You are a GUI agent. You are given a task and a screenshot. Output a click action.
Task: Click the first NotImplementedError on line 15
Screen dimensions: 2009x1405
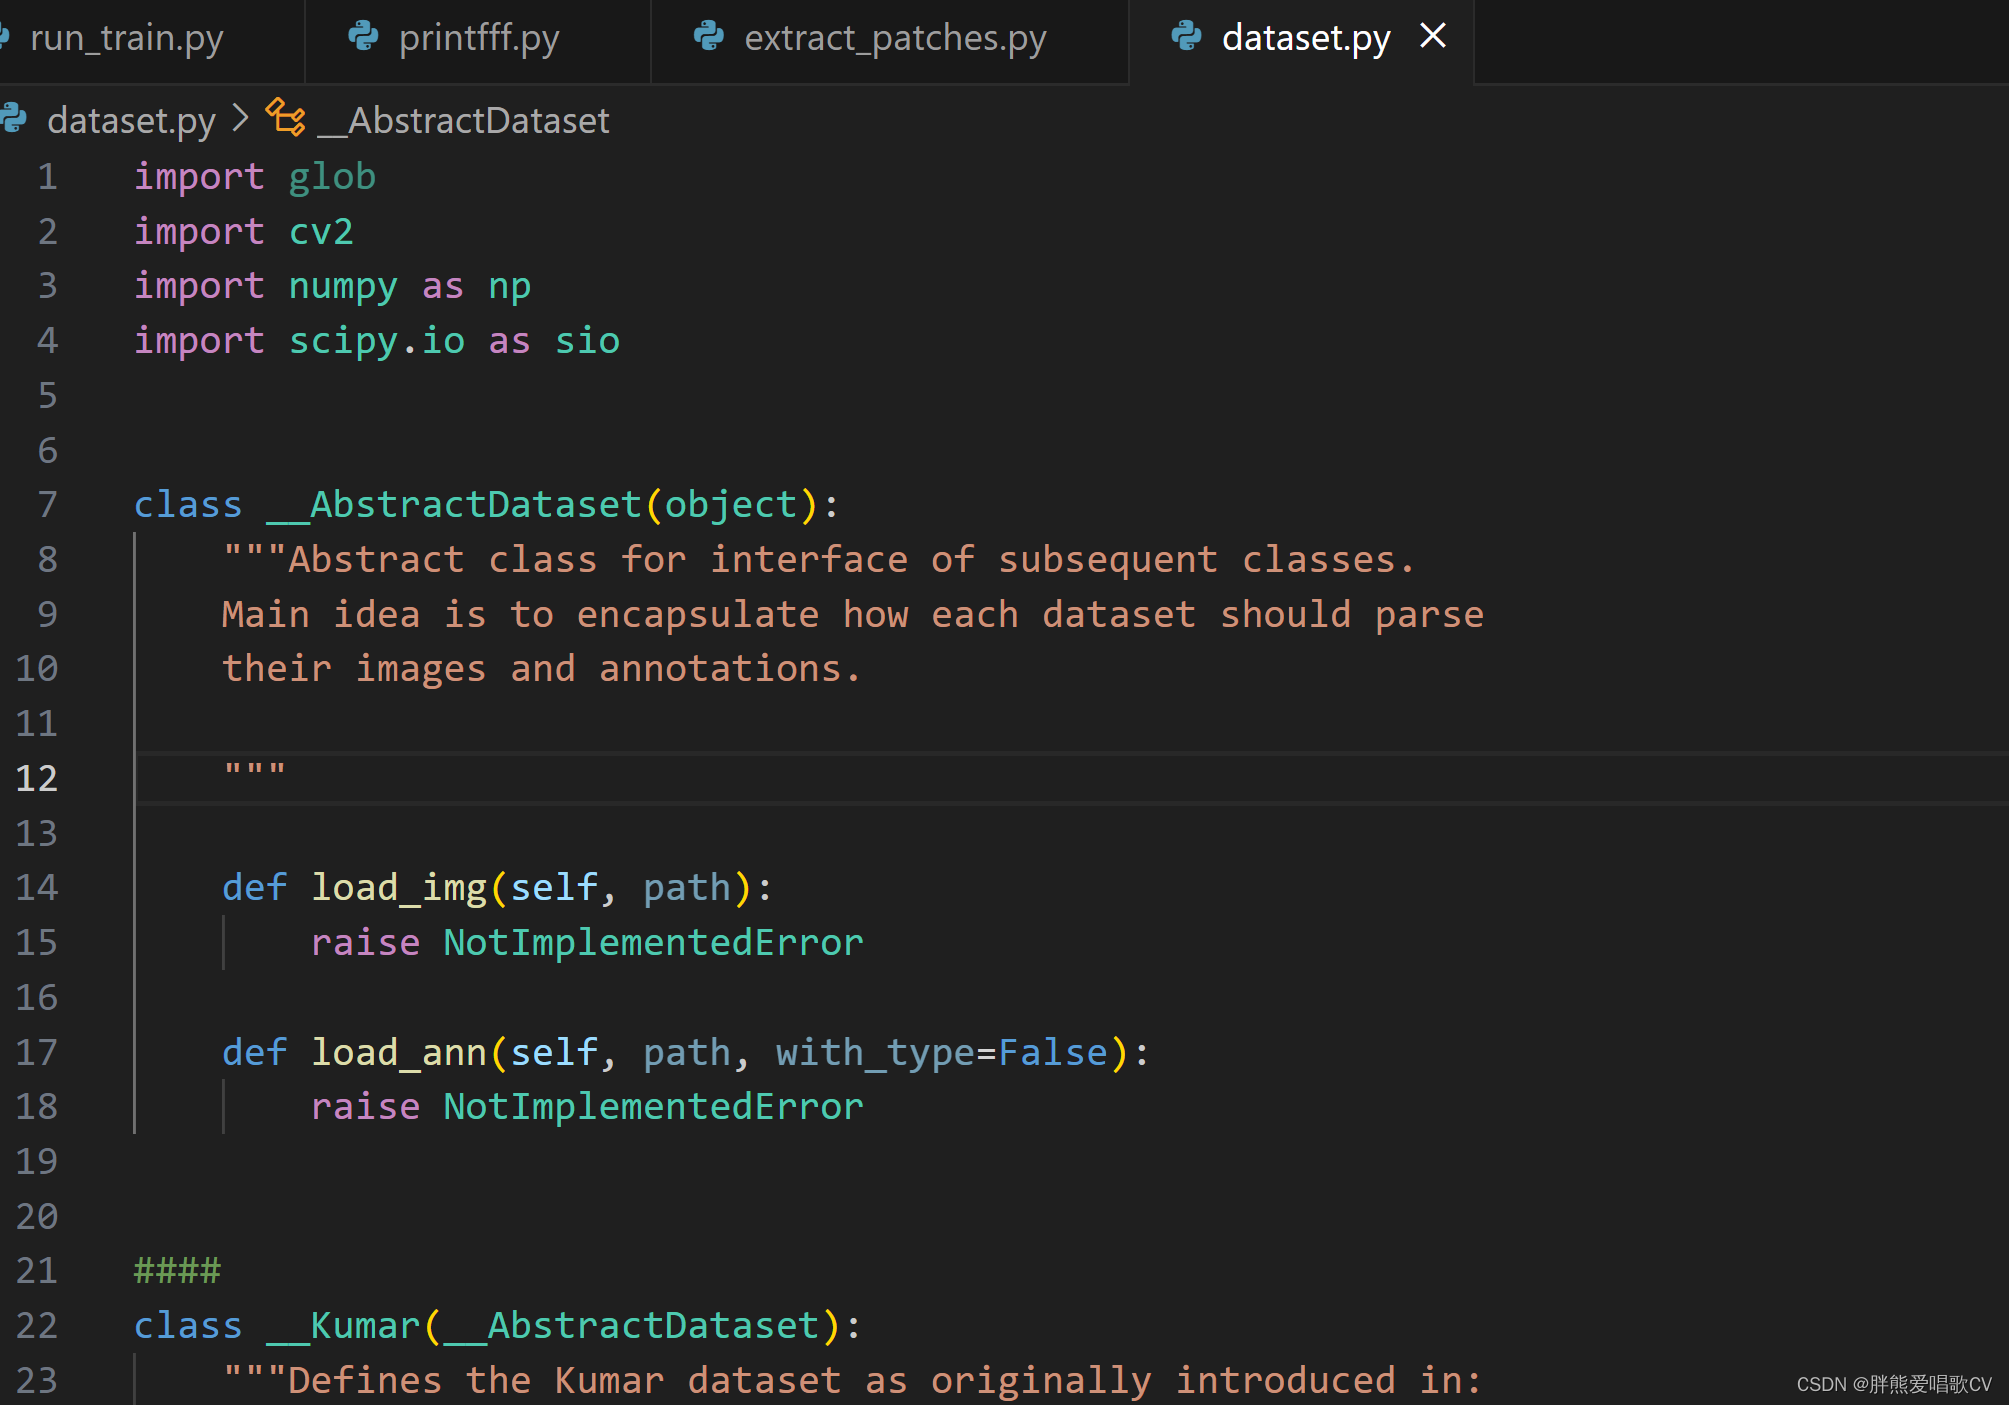[653, 943]
